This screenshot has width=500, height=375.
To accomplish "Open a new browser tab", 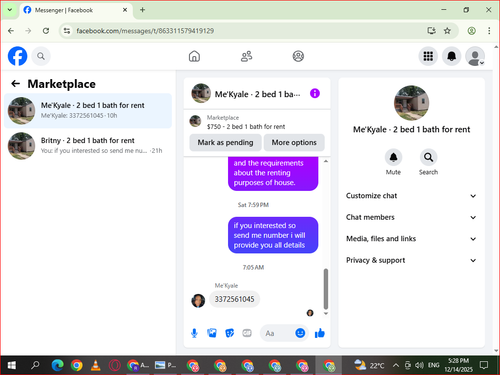I will point(142,10).
